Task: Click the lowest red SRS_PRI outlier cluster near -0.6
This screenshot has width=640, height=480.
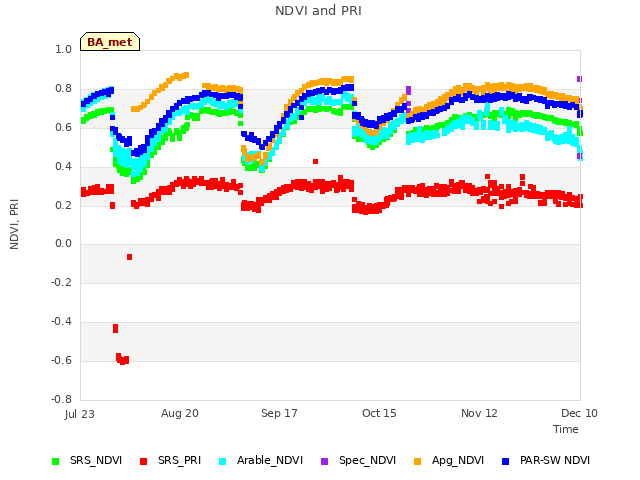Action: (122, 359)
